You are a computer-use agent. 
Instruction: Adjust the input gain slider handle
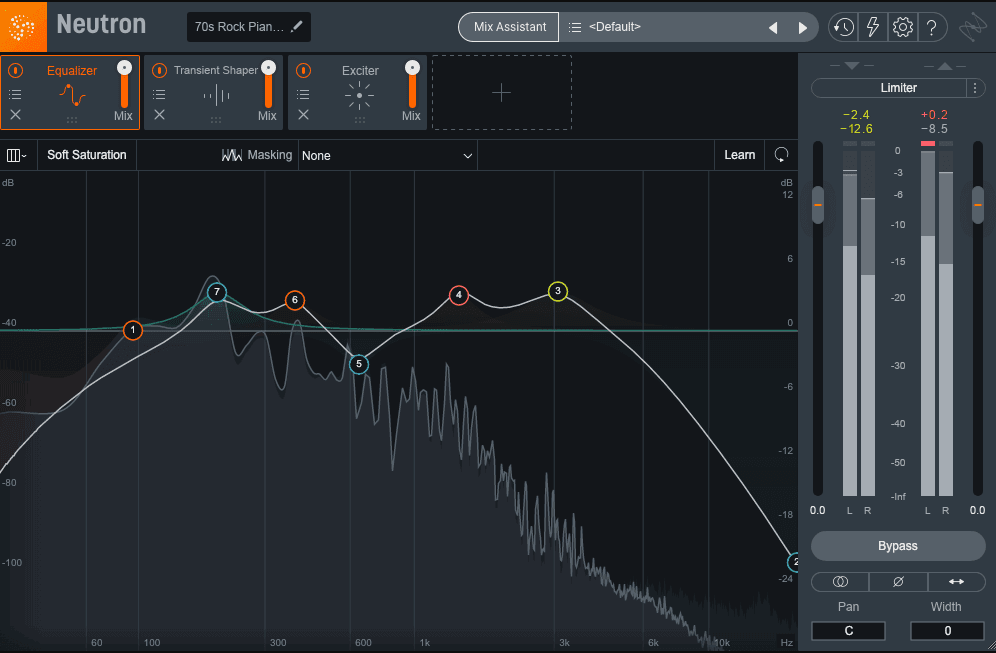coord(818,205)
